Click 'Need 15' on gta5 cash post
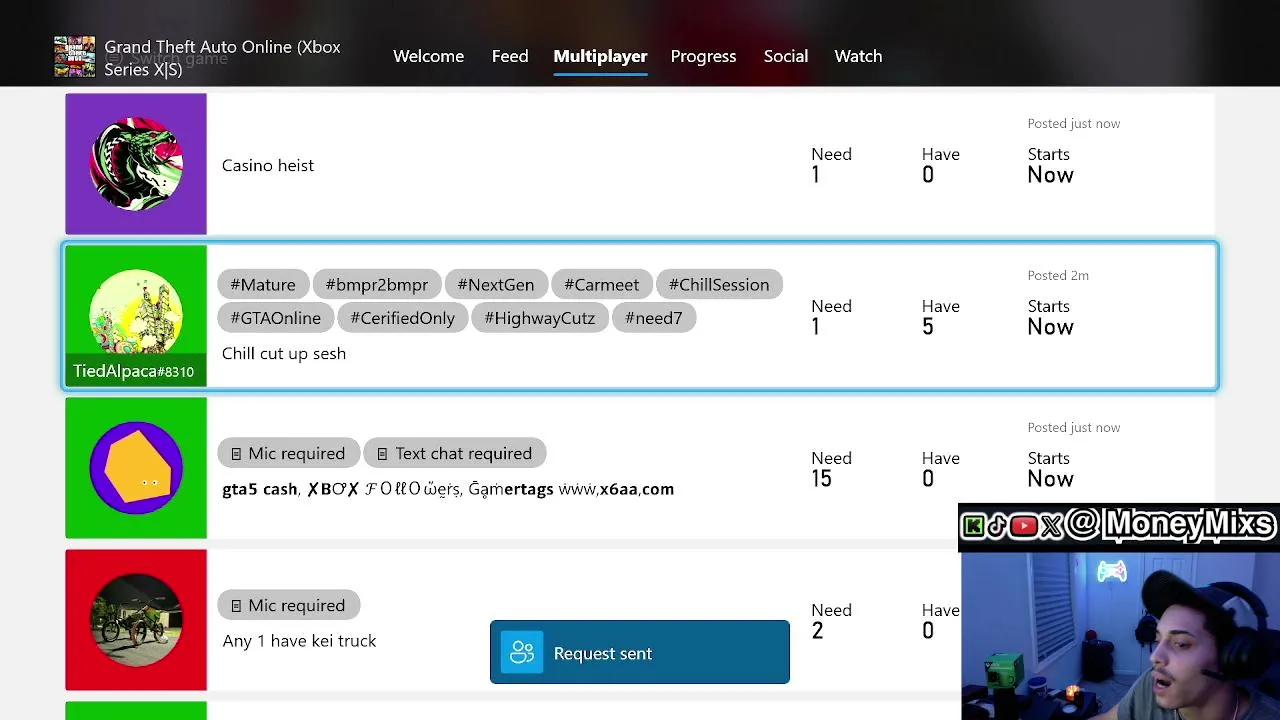The image size is (1280, 720). pos(831,468)
